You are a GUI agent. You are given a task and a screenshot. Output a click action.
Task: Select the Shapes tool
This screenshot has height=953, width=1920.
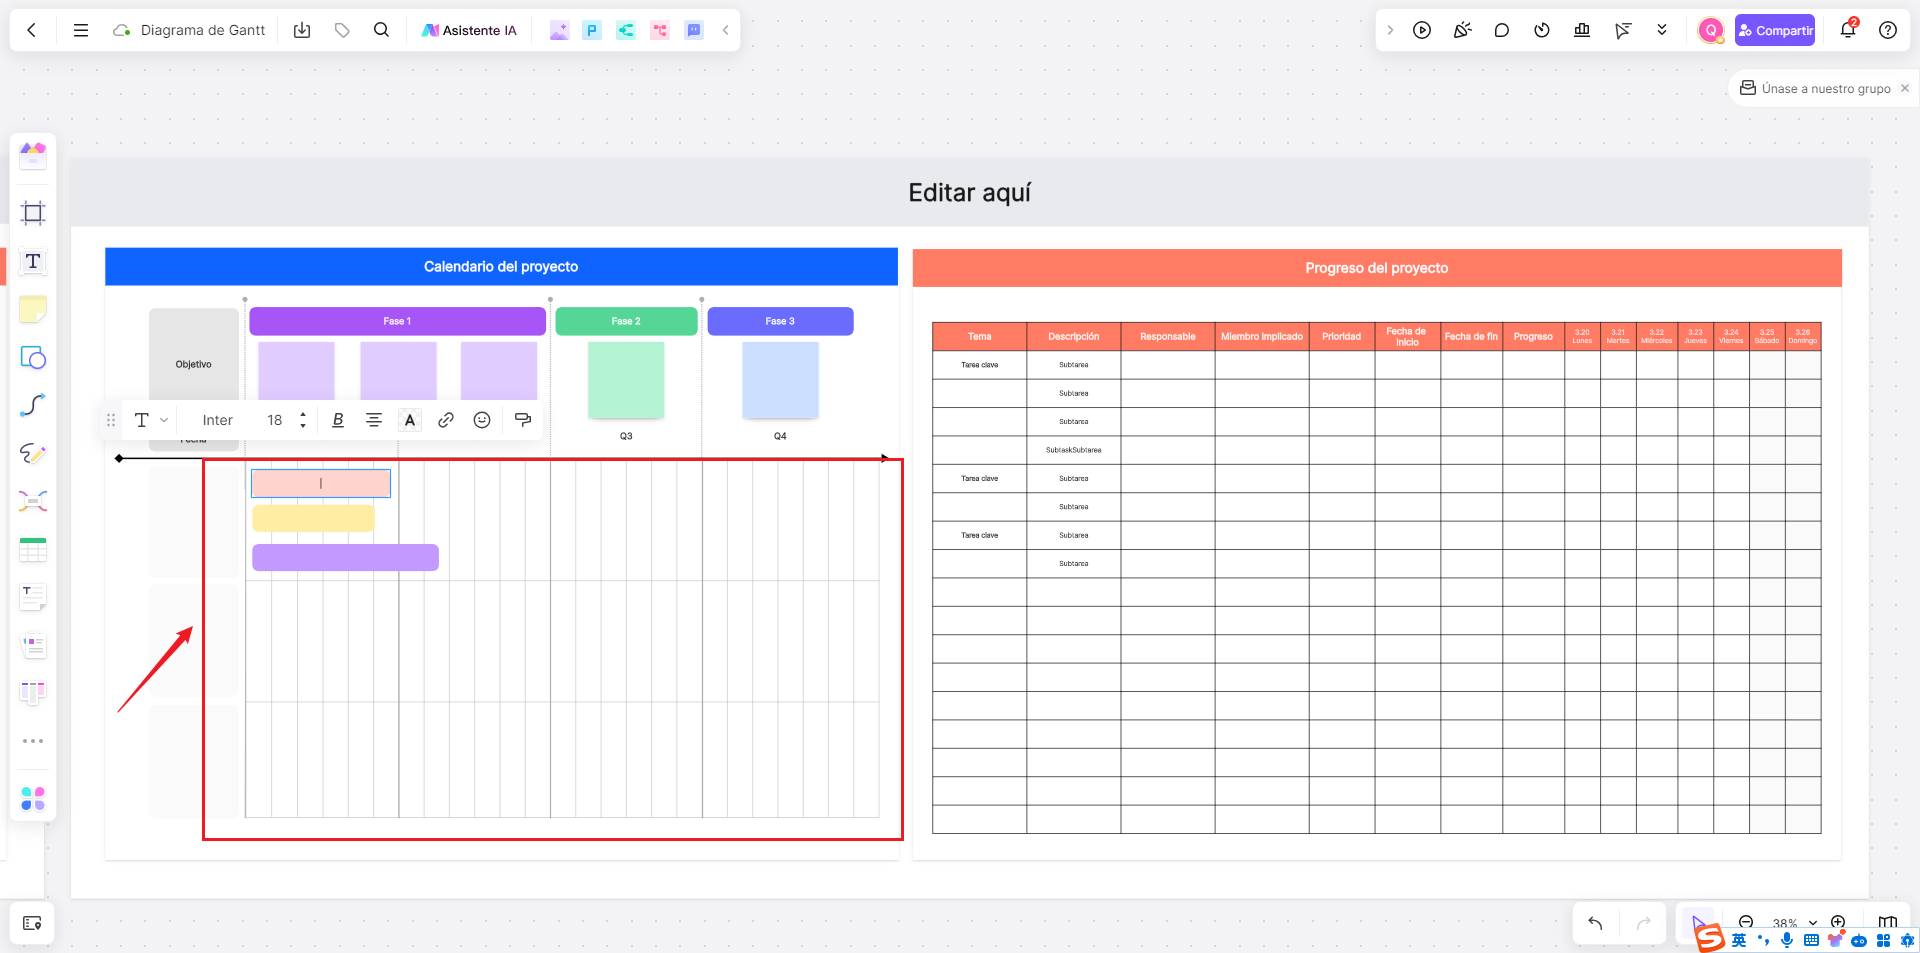pos(33,357)
